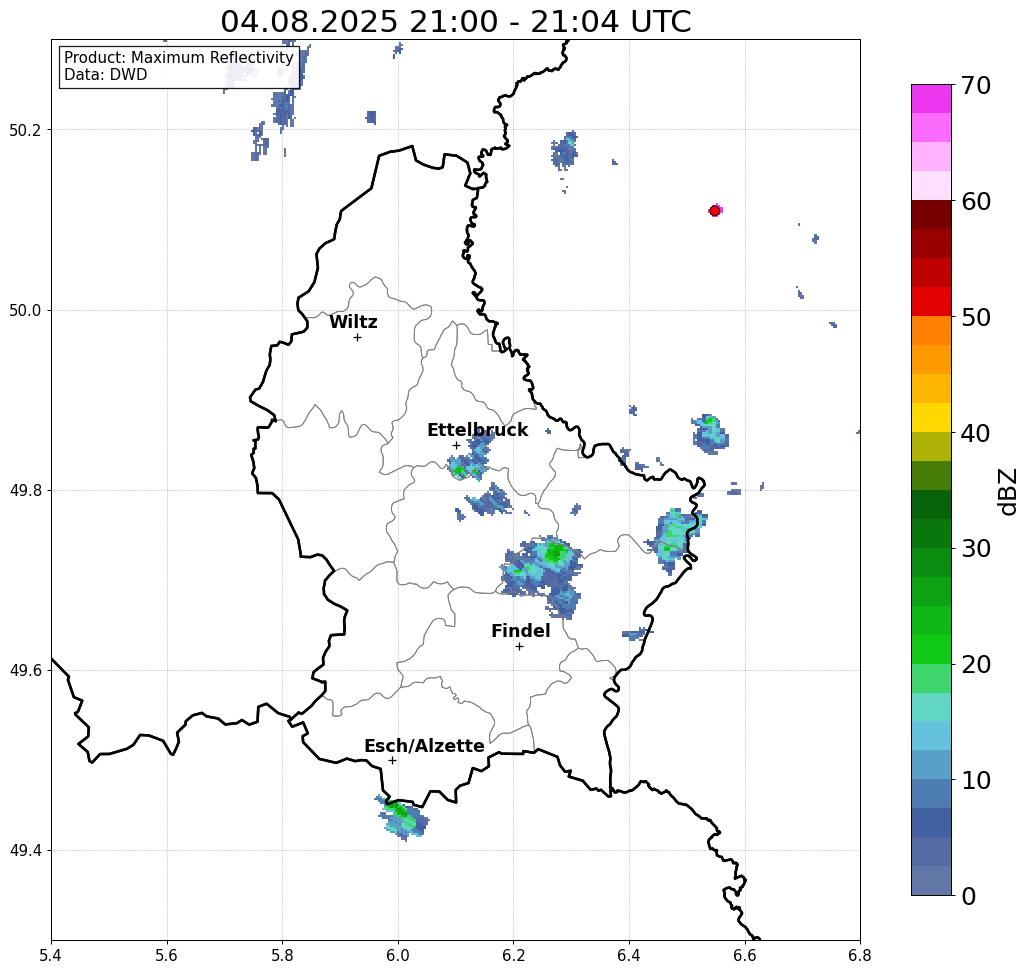This screenshot has width=1029, height=973.
Task: Click the colorbar label '40'
Action: [976, 433]
